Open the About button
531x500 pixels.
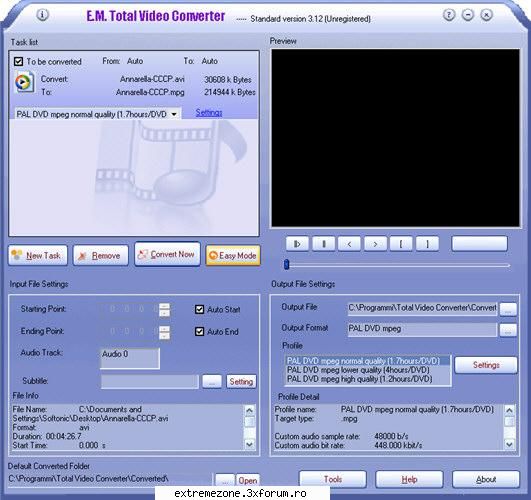click(x=486, y=479)
